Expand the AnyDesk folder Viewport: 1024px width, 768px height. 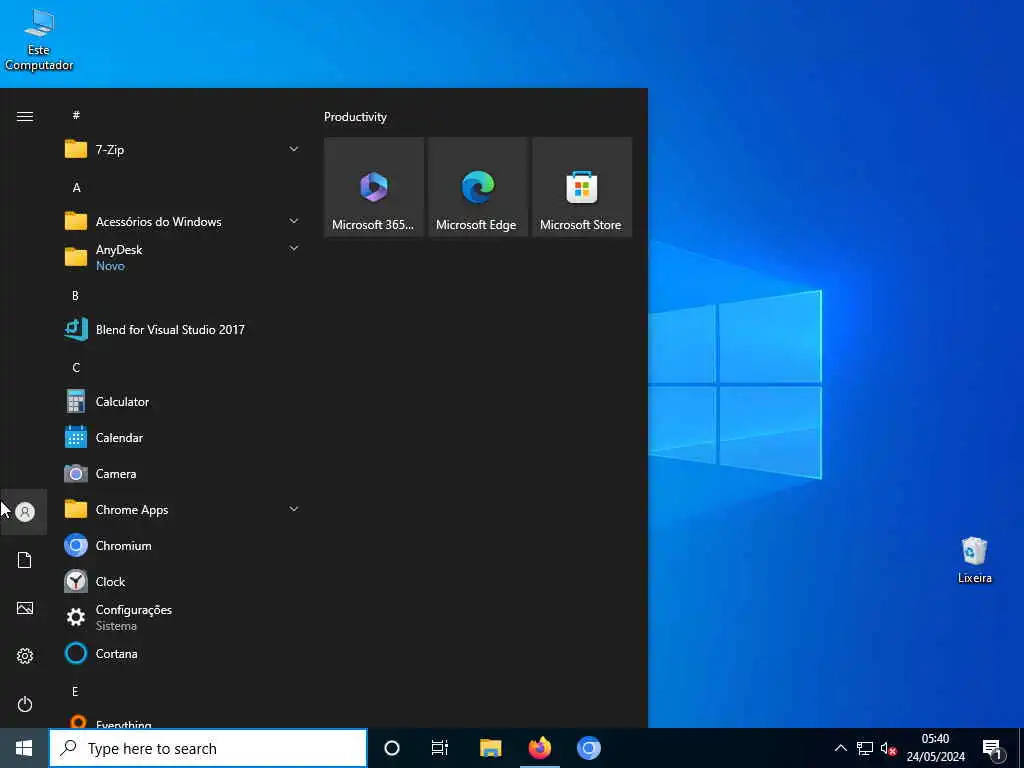tap(183, 257)
